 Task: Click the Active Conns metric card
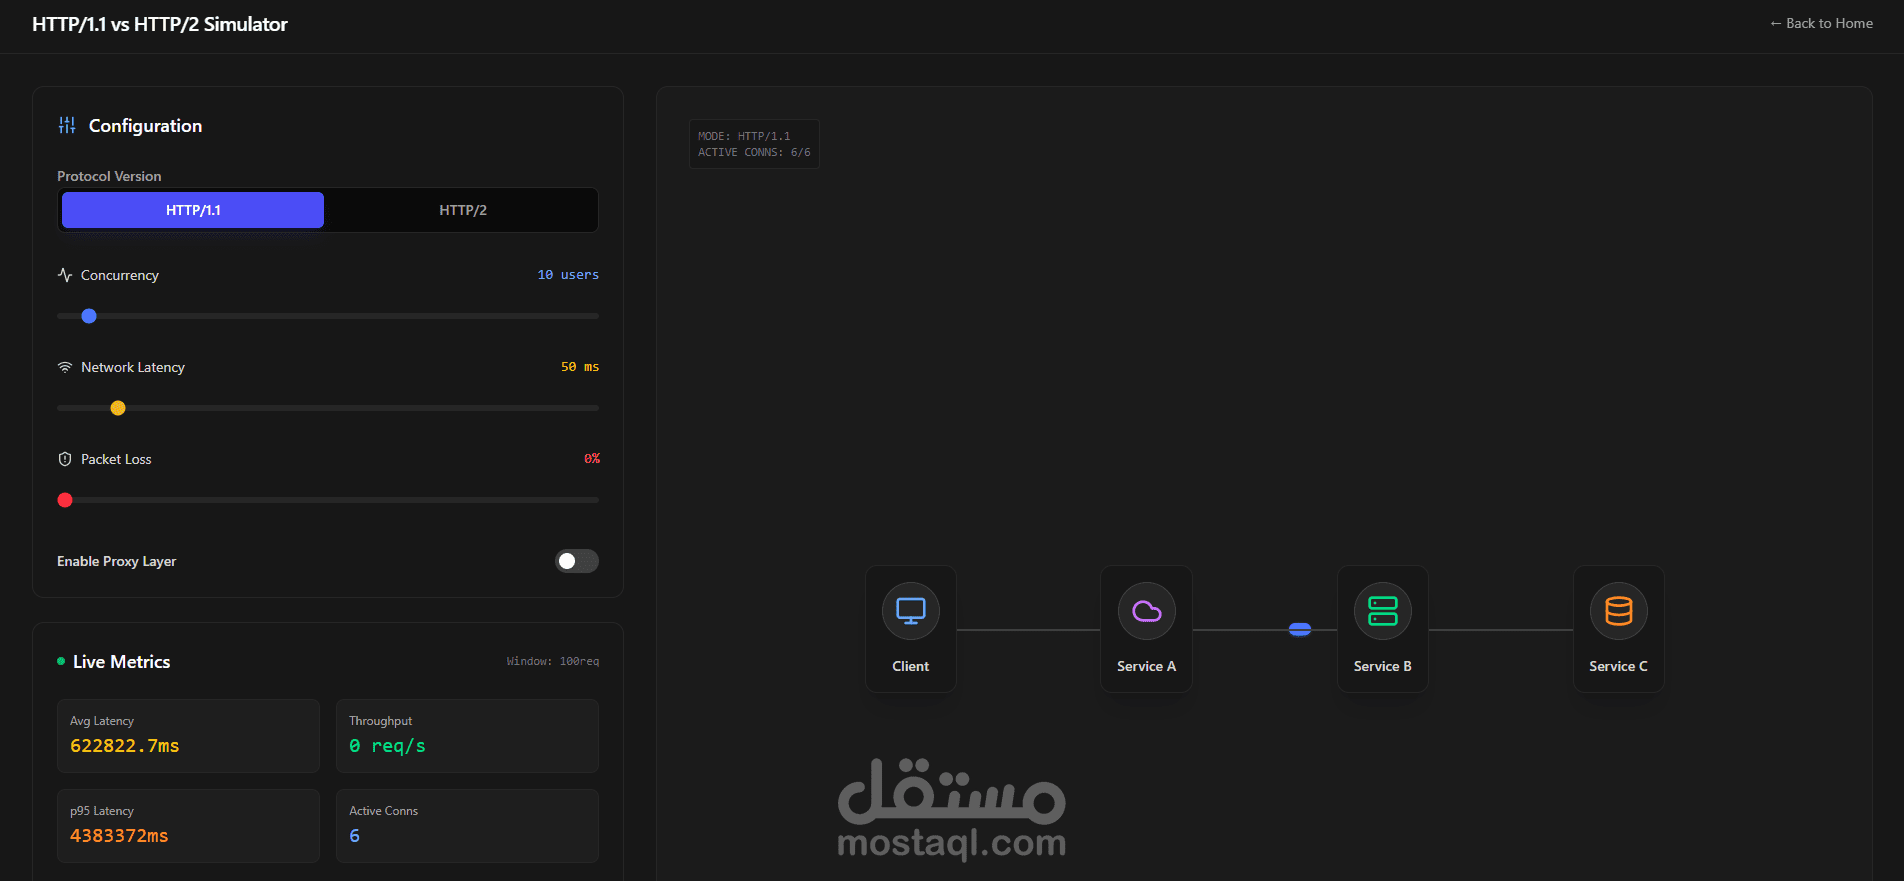pos(467,826)
